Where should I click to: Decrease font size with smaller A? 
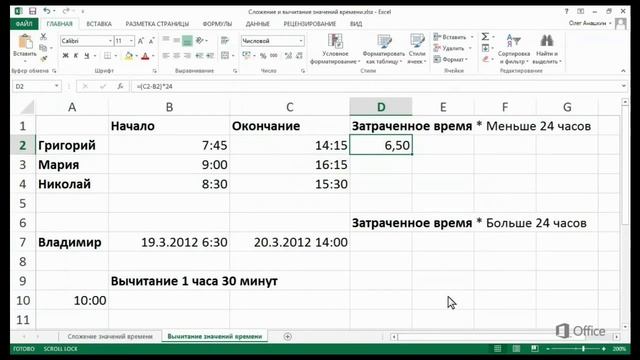click(x=151, y=41)
